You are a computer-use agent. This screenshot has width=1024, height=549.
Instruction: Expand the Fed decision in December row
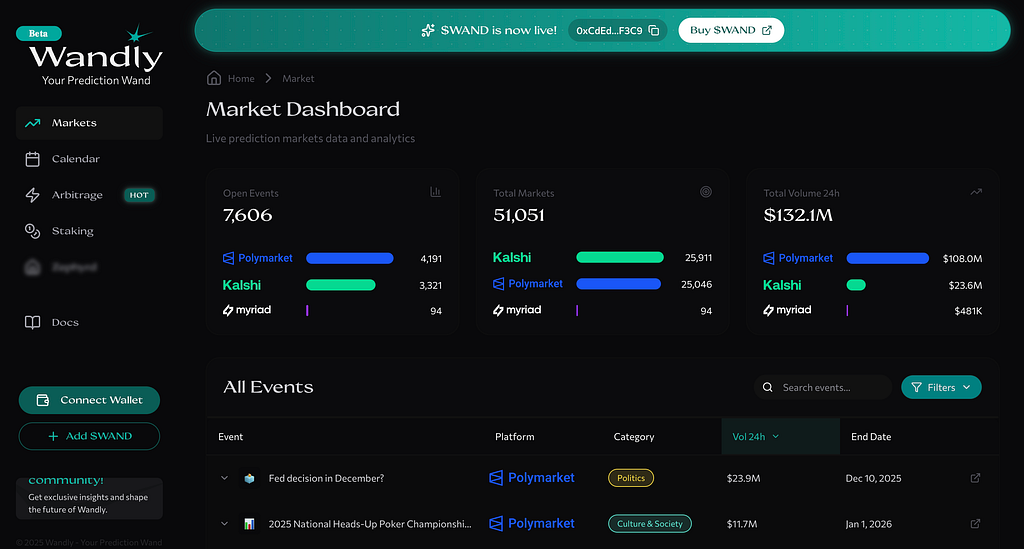coord(224,478)
